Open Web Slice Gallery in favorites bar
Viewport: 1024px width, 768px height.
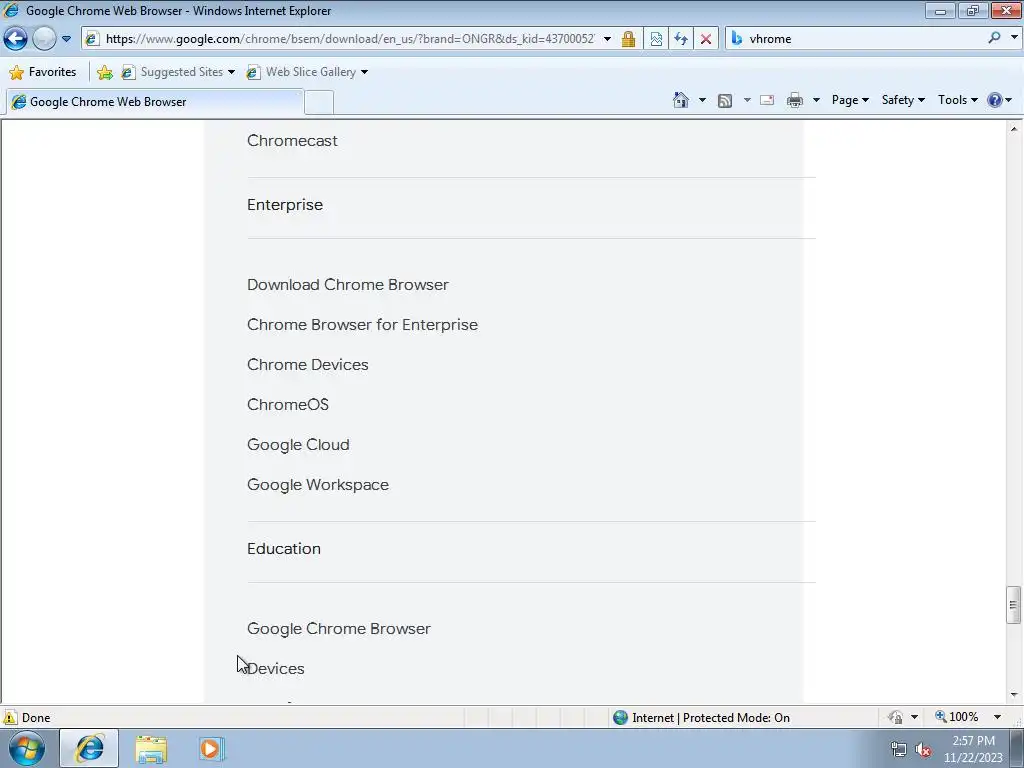tap(307, 72)
